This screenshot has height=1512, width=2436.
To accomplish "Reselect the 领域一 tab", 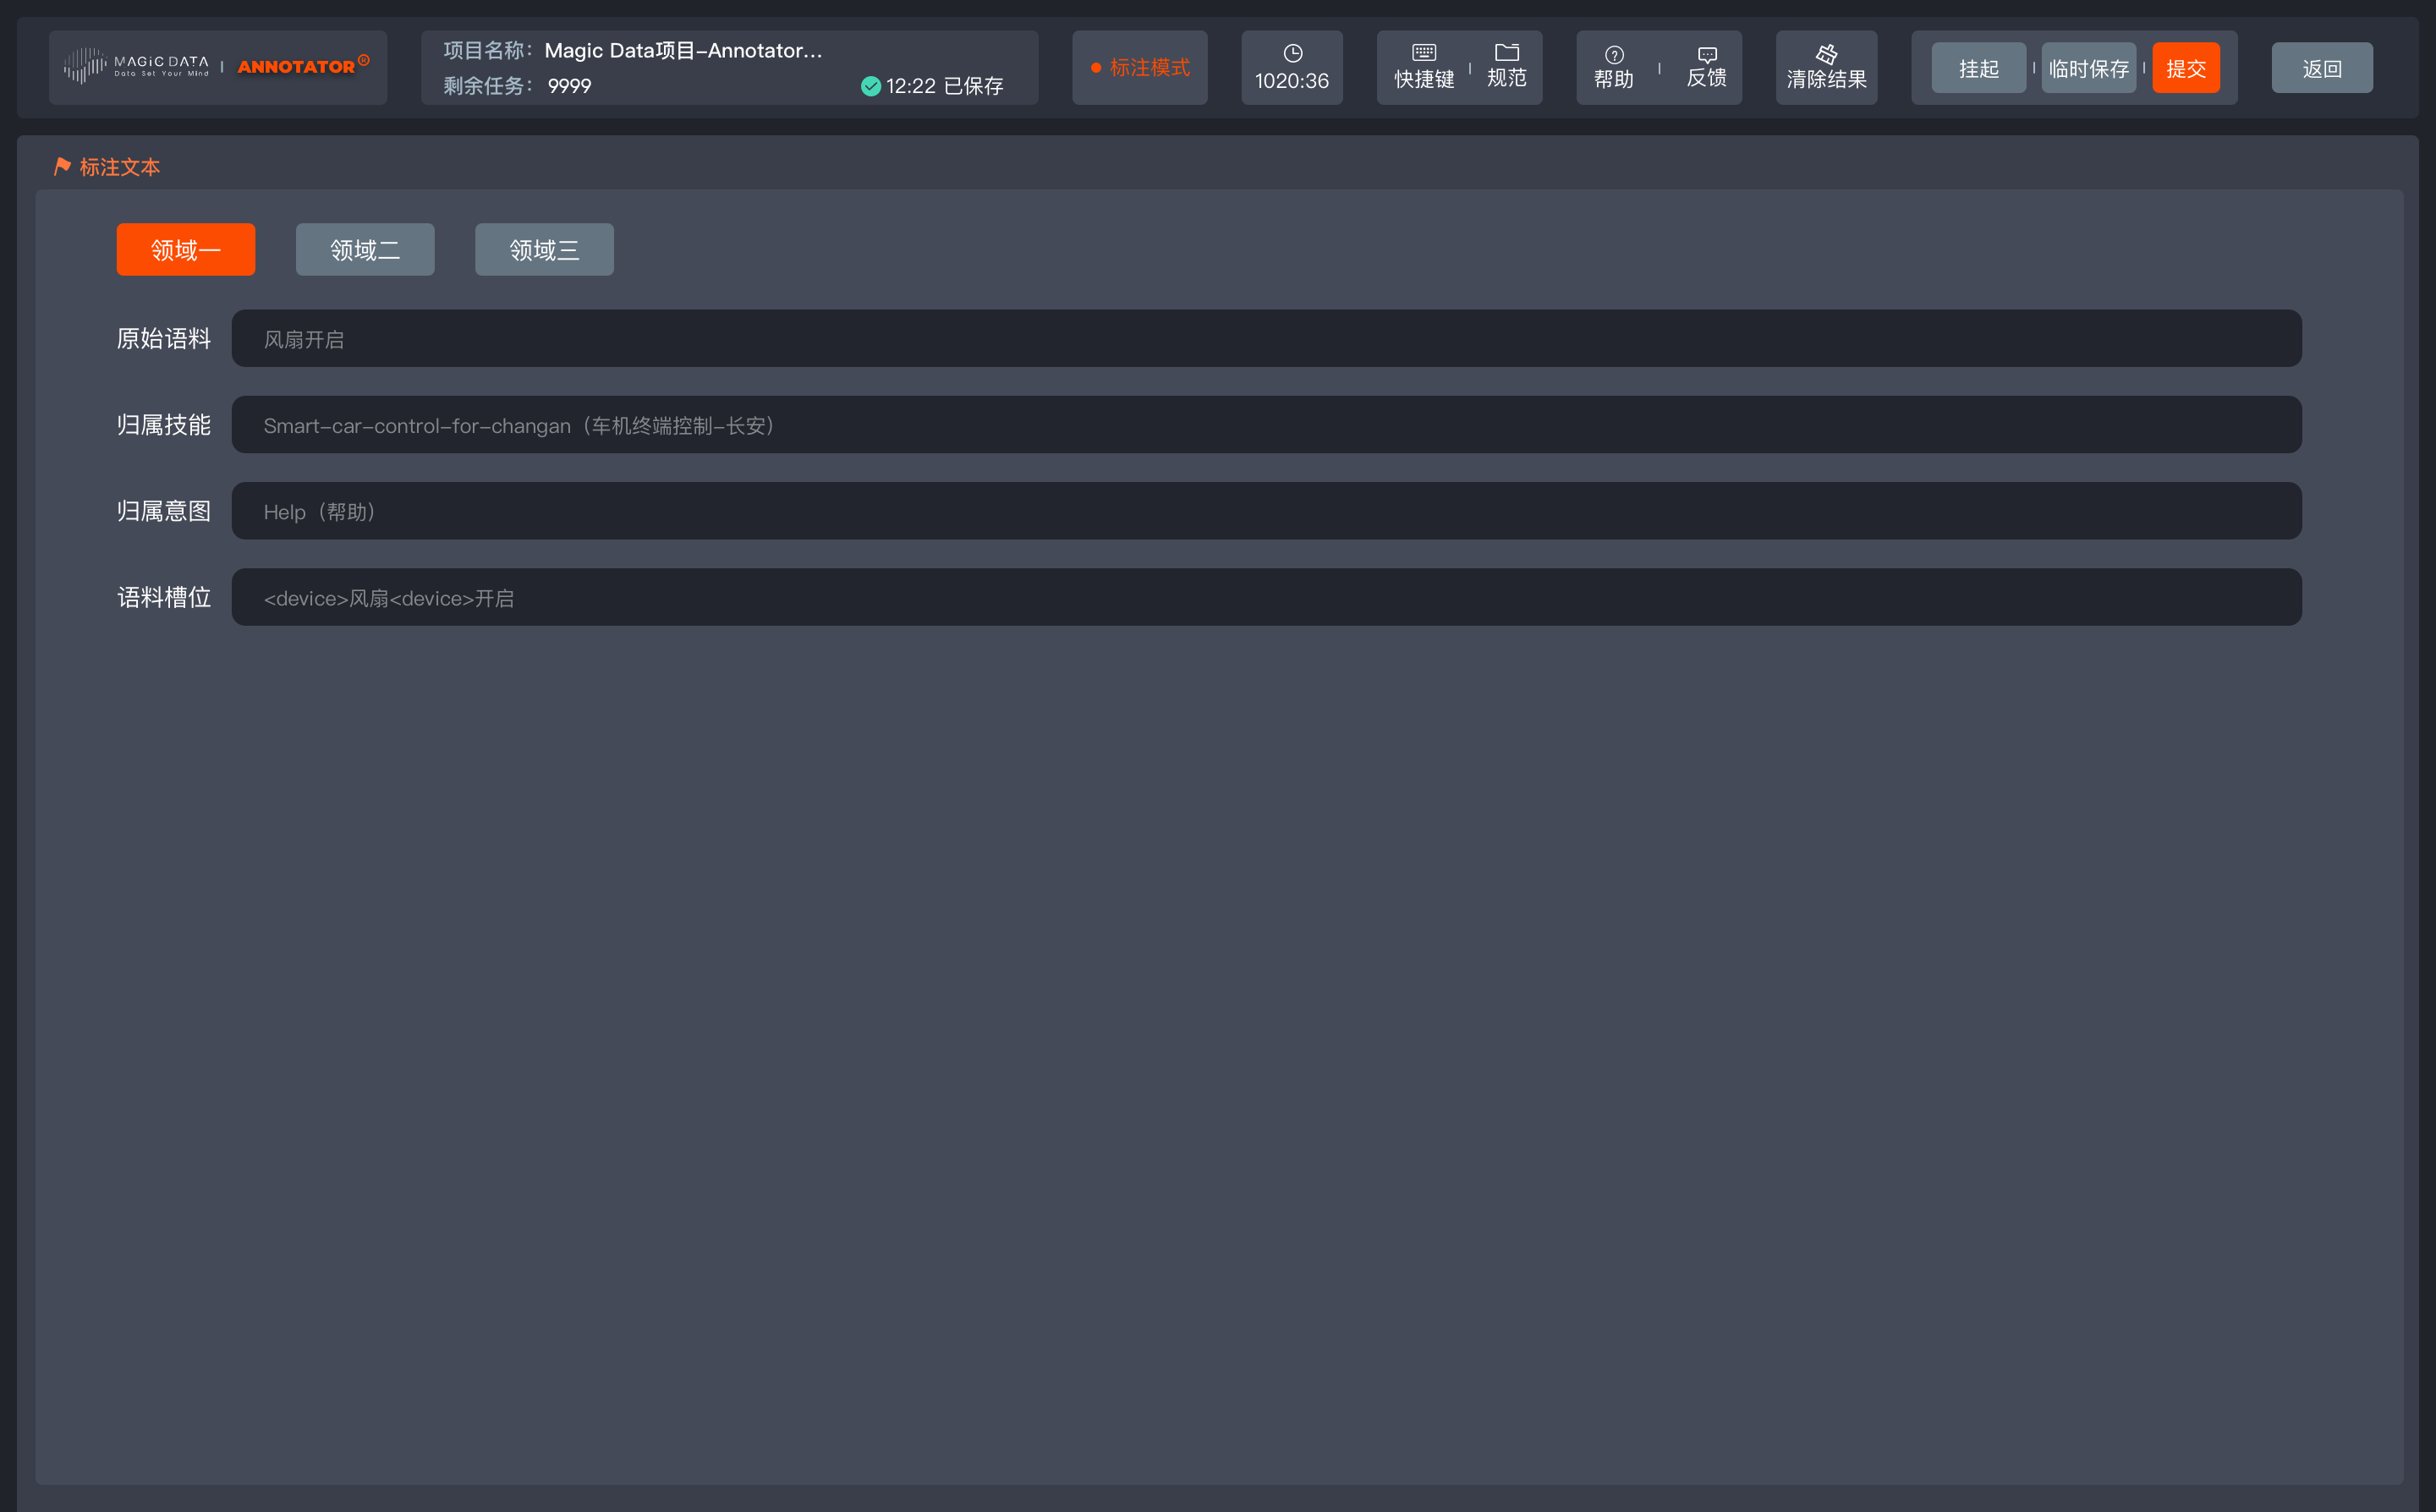I will point(185,249).
